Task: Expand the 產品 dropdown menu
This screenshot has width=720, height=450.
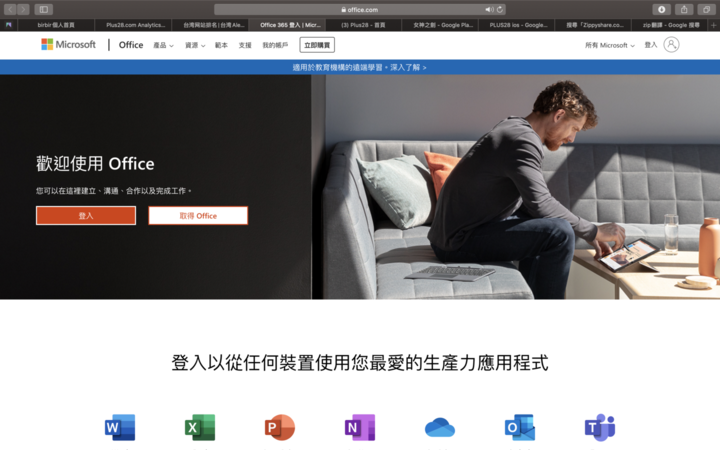Action: [x=163, y=45]
